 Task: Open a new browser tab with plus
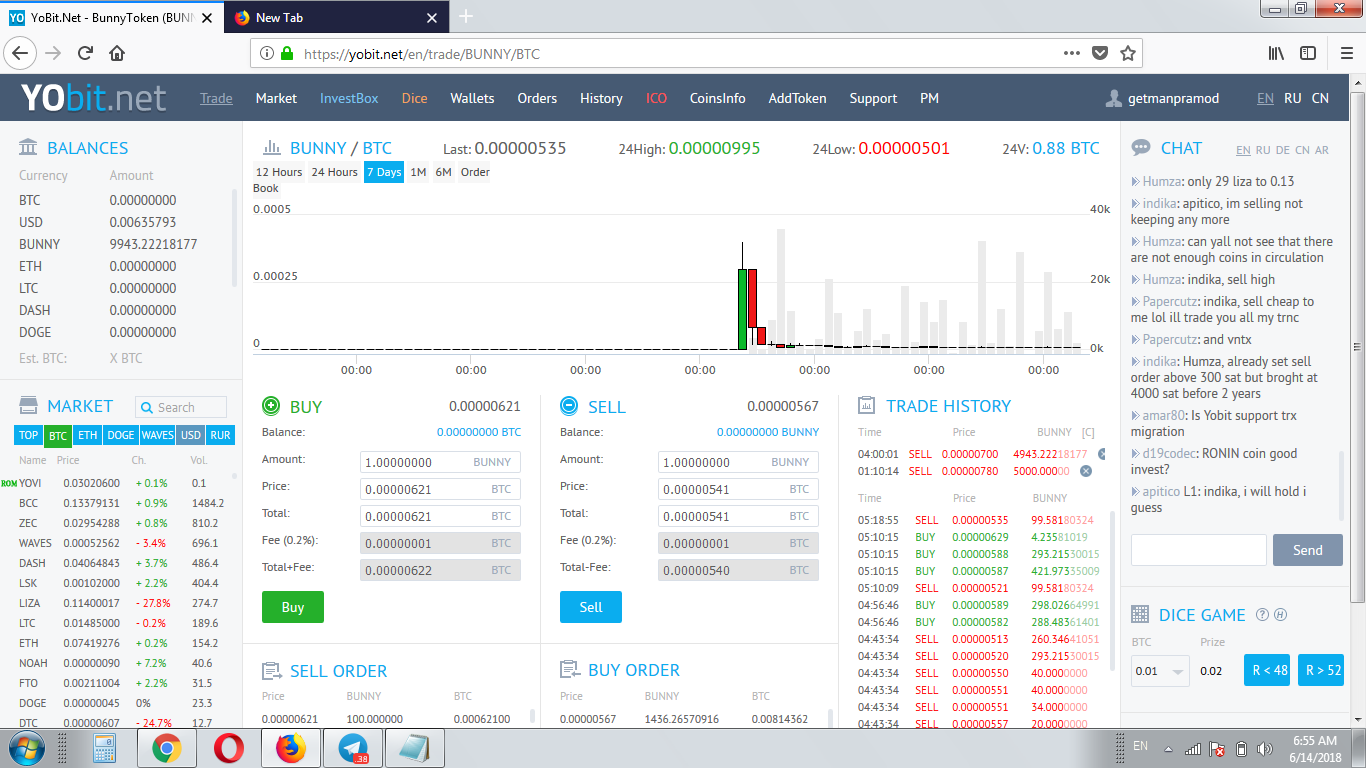[466, 16]
